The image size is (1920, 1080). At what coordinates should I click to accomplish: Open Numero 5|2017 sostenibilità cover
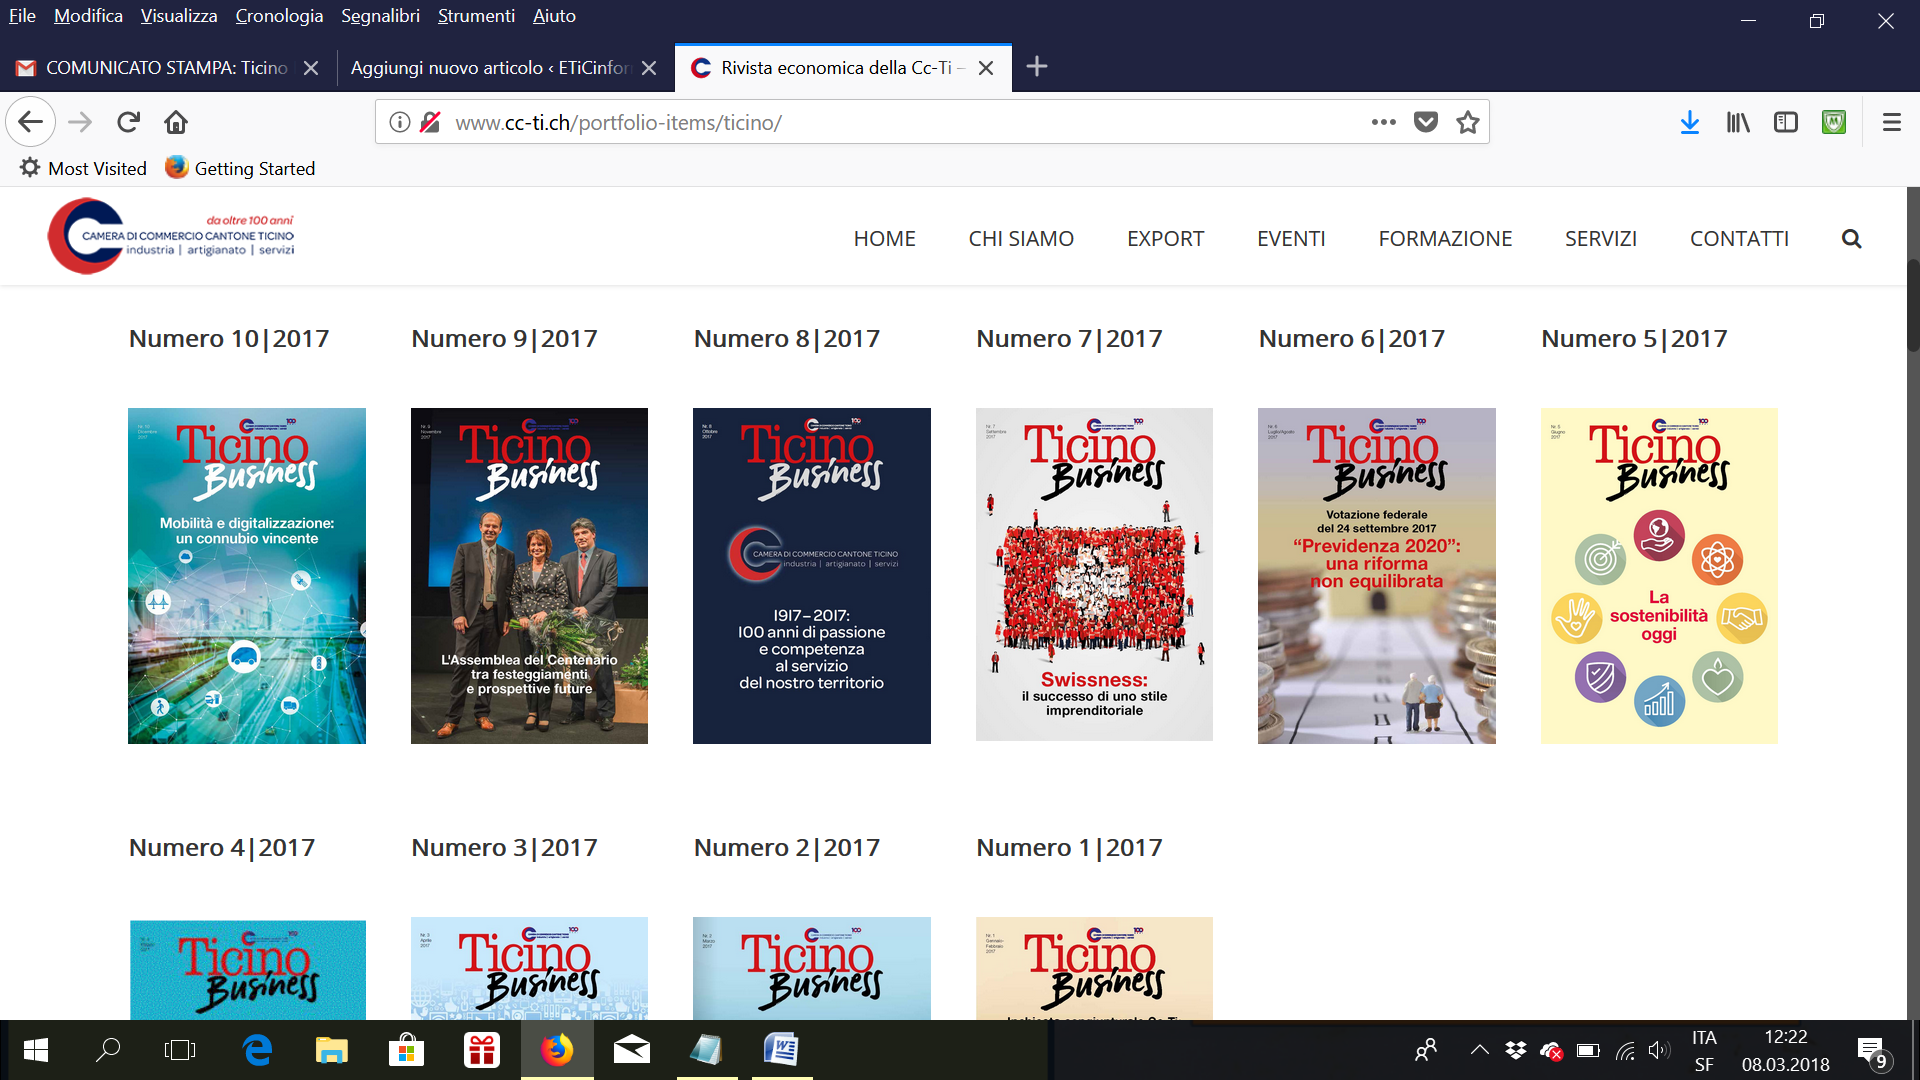coord(1659,575)
